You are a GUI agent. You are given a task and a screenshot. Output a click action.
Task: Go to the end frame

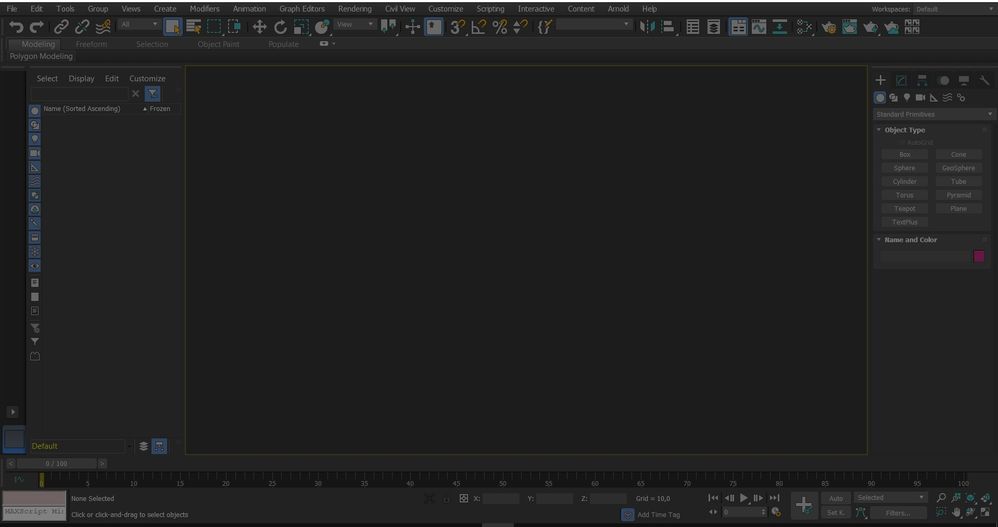click(x=774, y=498)
